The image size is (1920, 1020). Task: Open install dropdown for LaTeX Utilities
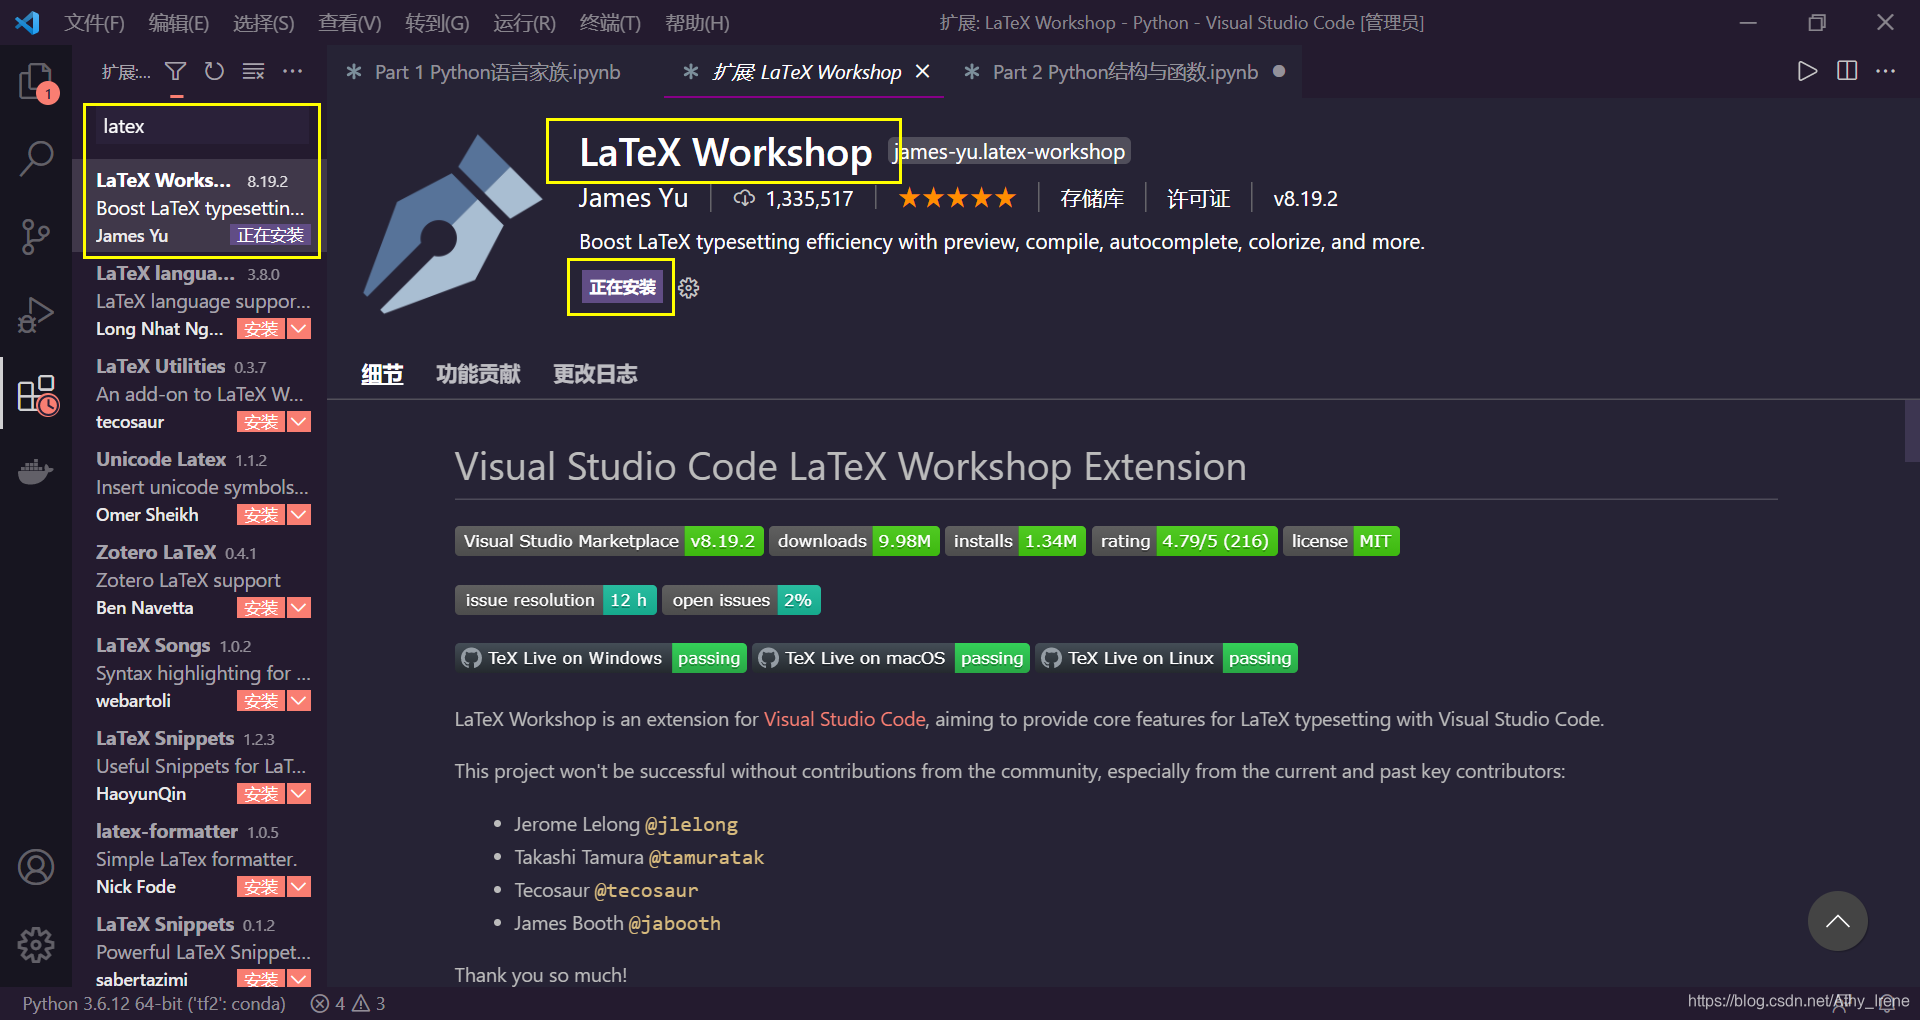point(299,422)
